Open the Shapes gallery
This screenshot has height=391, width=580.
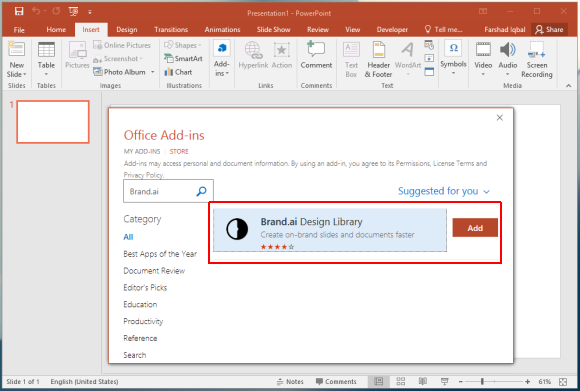click(183, 45)
